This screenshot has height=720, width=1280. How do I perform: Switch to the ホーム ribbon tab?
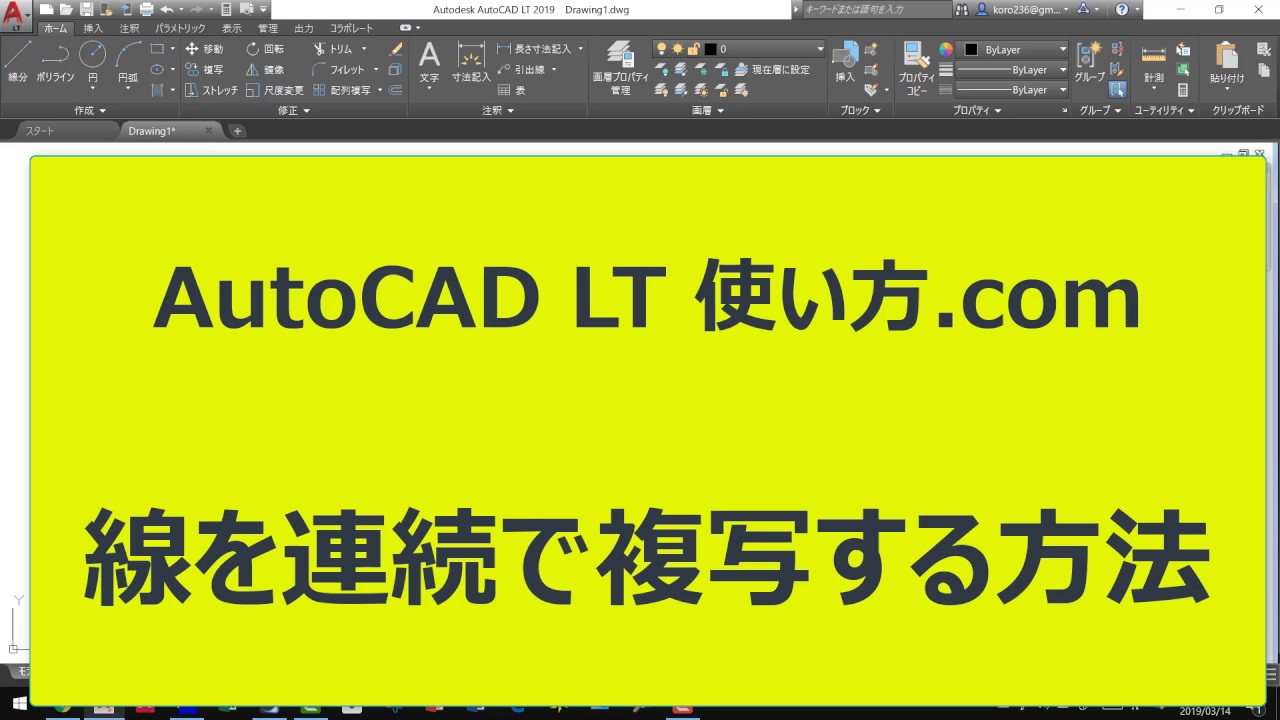pos(56,28)
